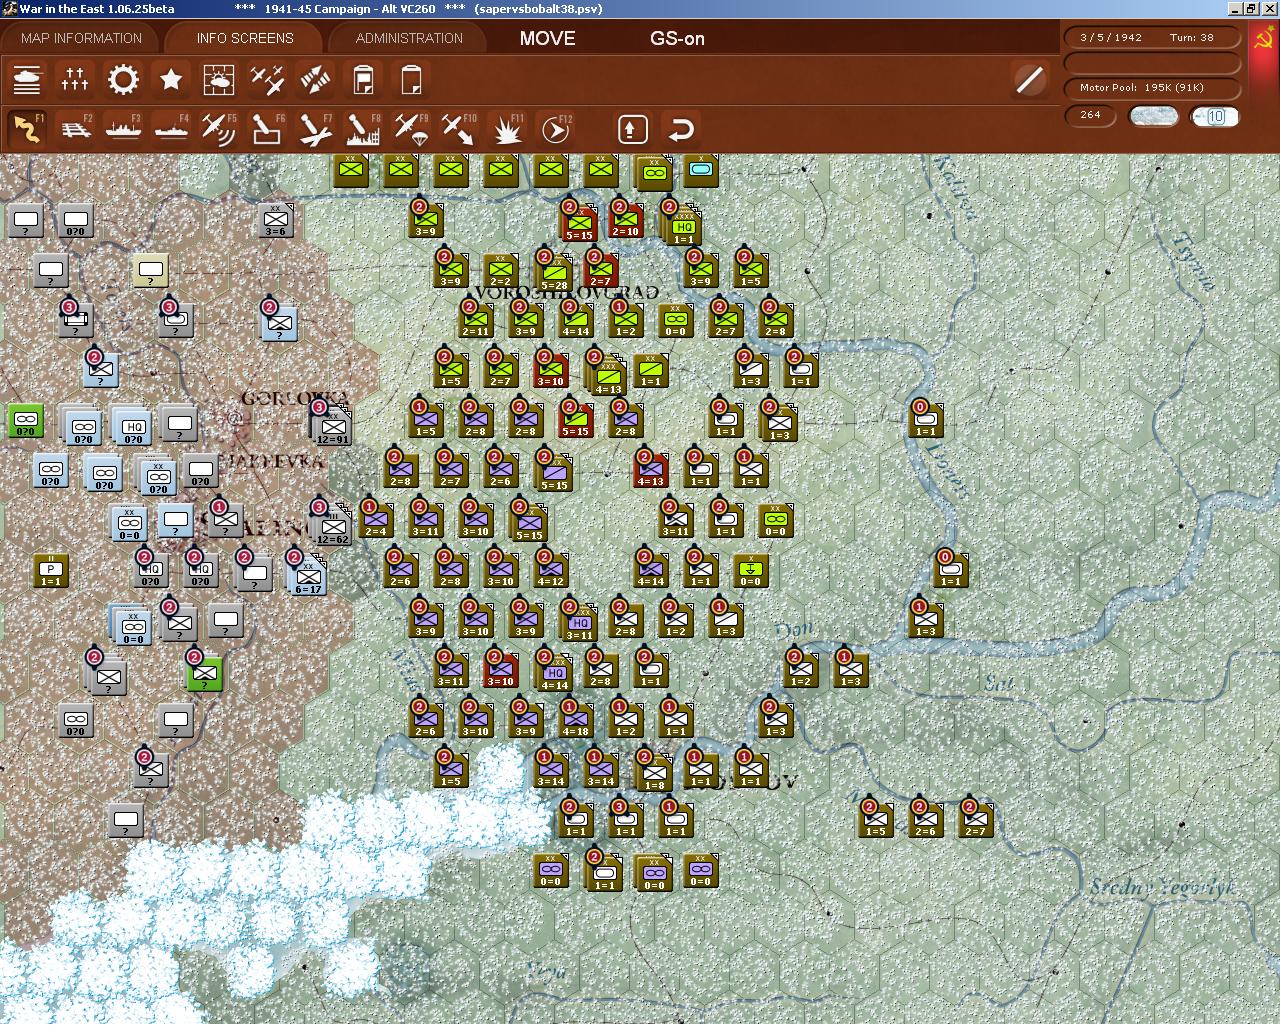Click the up-arrow box toolbar icon
Viewport: 1280px width, 1036px height.
(632, 129)
